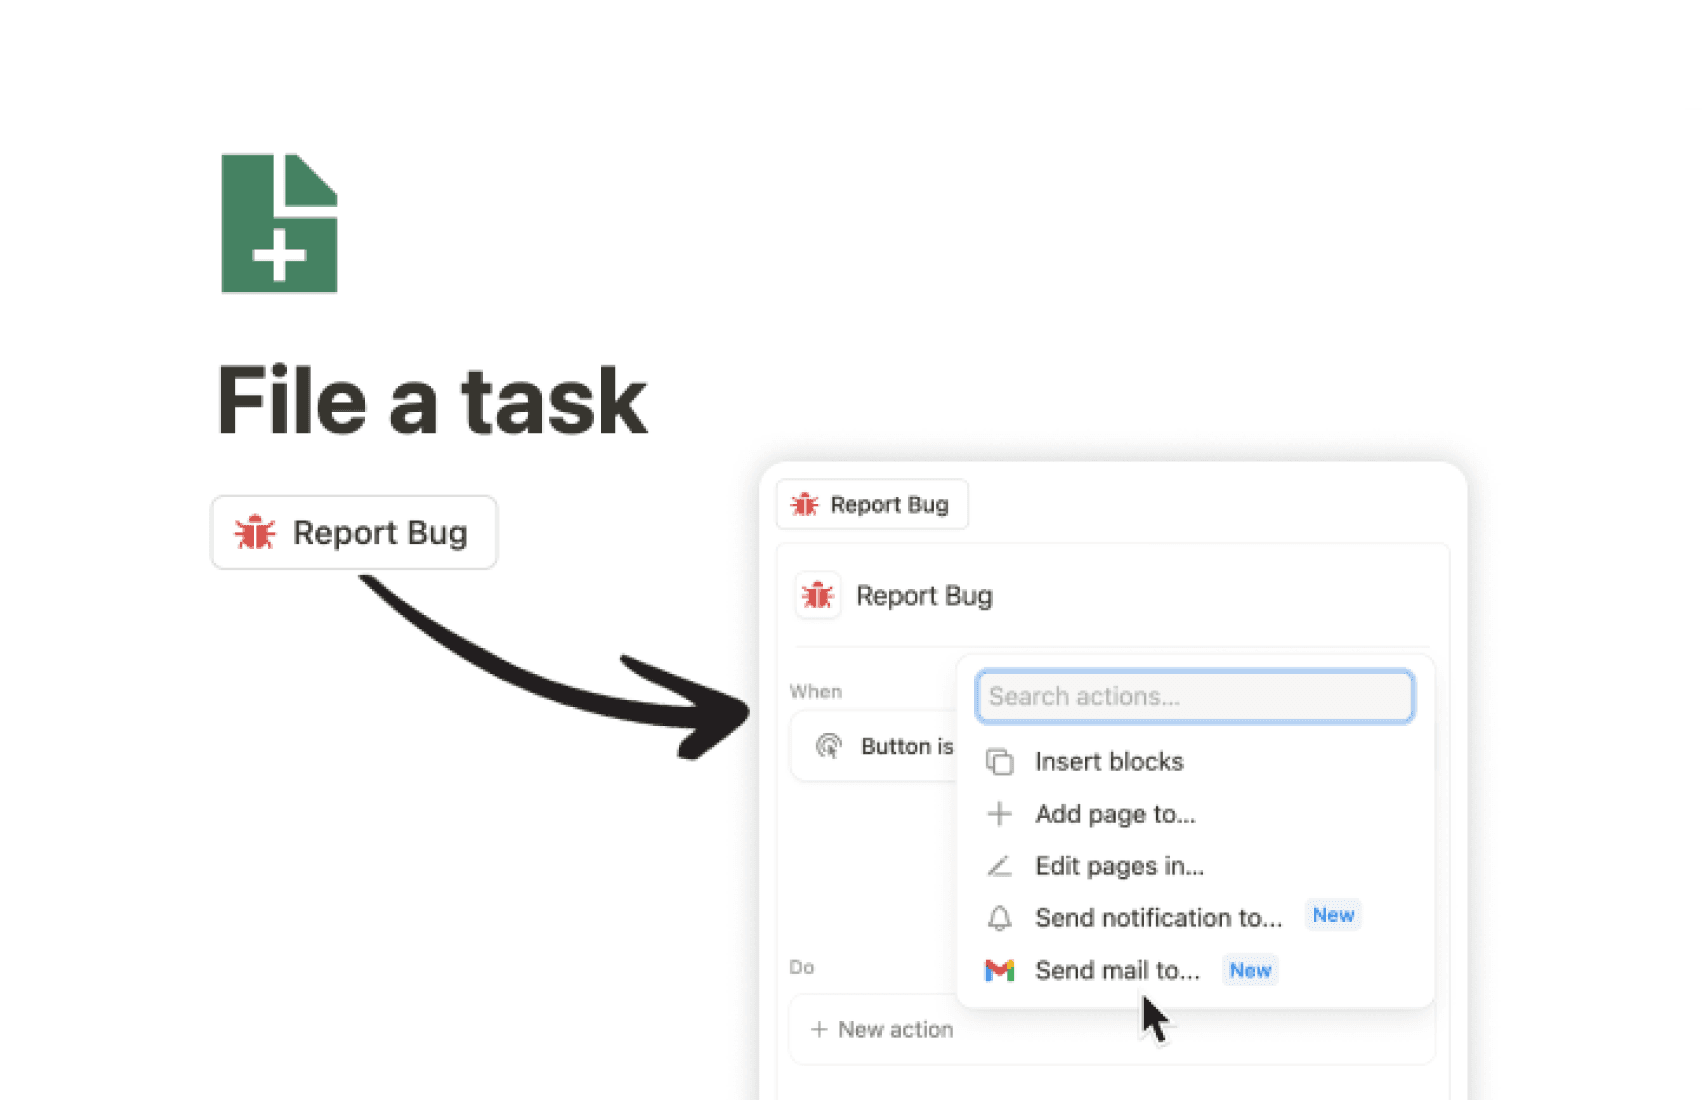Image resolution: width=1704 pixels, height=1100 pixels.
Task: Click the plus icon beside Add page to
Action: click(999, 814)
